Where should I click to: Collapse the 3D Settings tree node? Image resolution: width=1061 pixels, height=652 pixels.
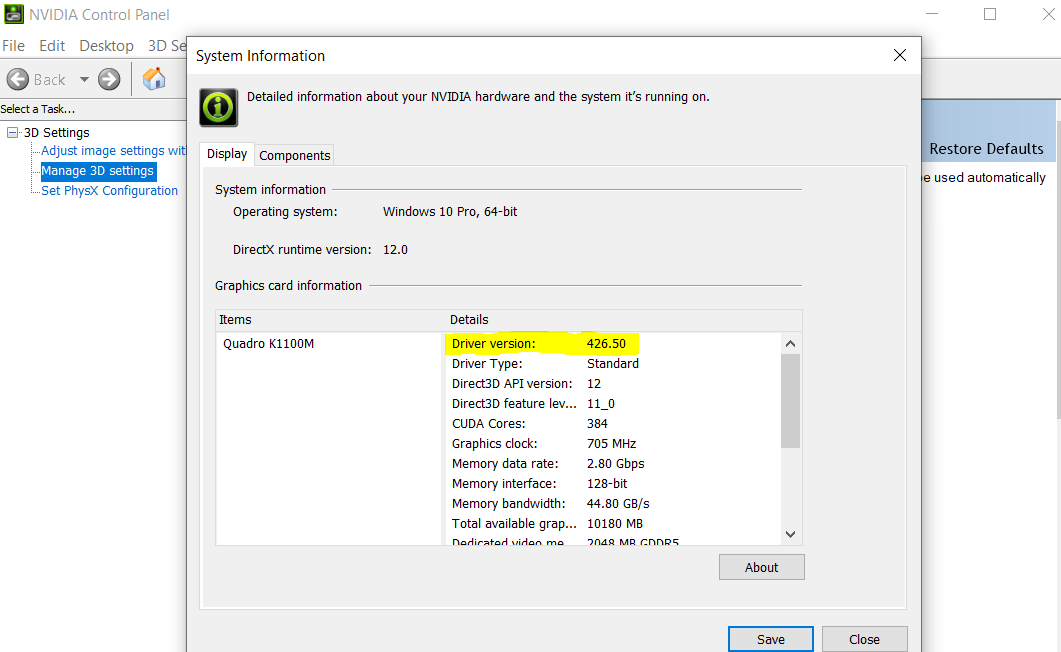tap(12, 133)
